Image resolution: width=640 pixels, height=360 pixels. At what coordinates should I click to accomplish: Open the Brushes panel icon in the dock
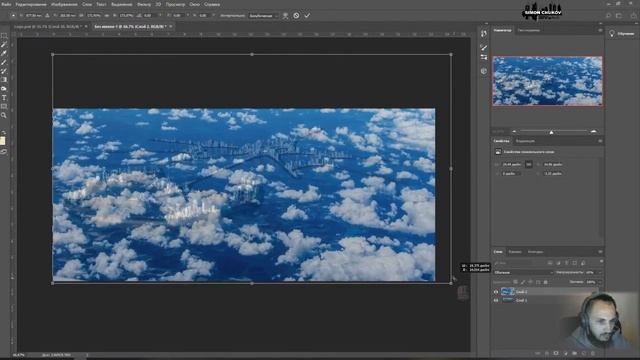click(x=484, y=48)
